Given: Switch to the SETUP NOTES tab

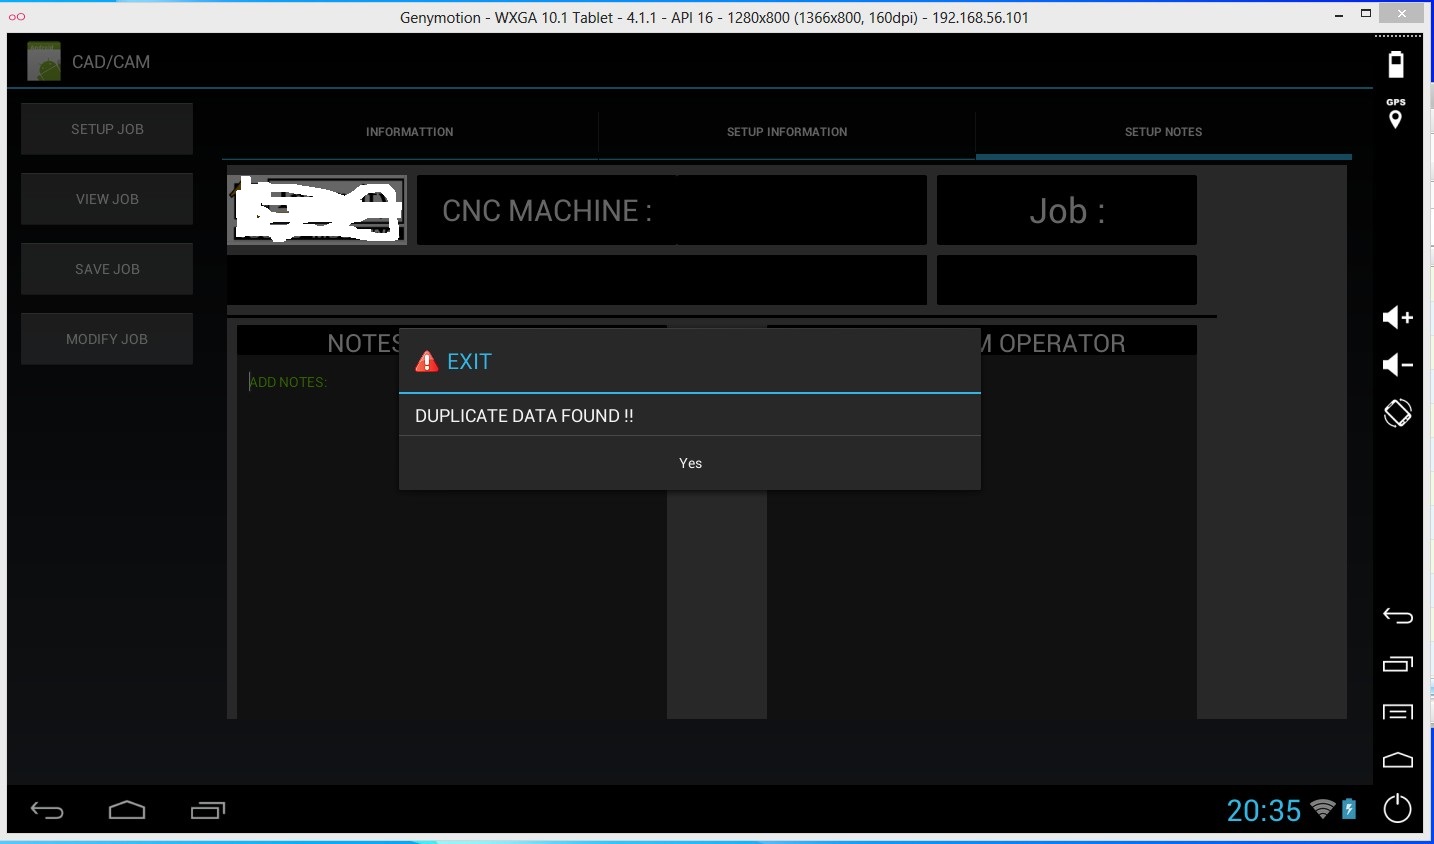Looking at the screenshot, I should (x=1164, y=132).
